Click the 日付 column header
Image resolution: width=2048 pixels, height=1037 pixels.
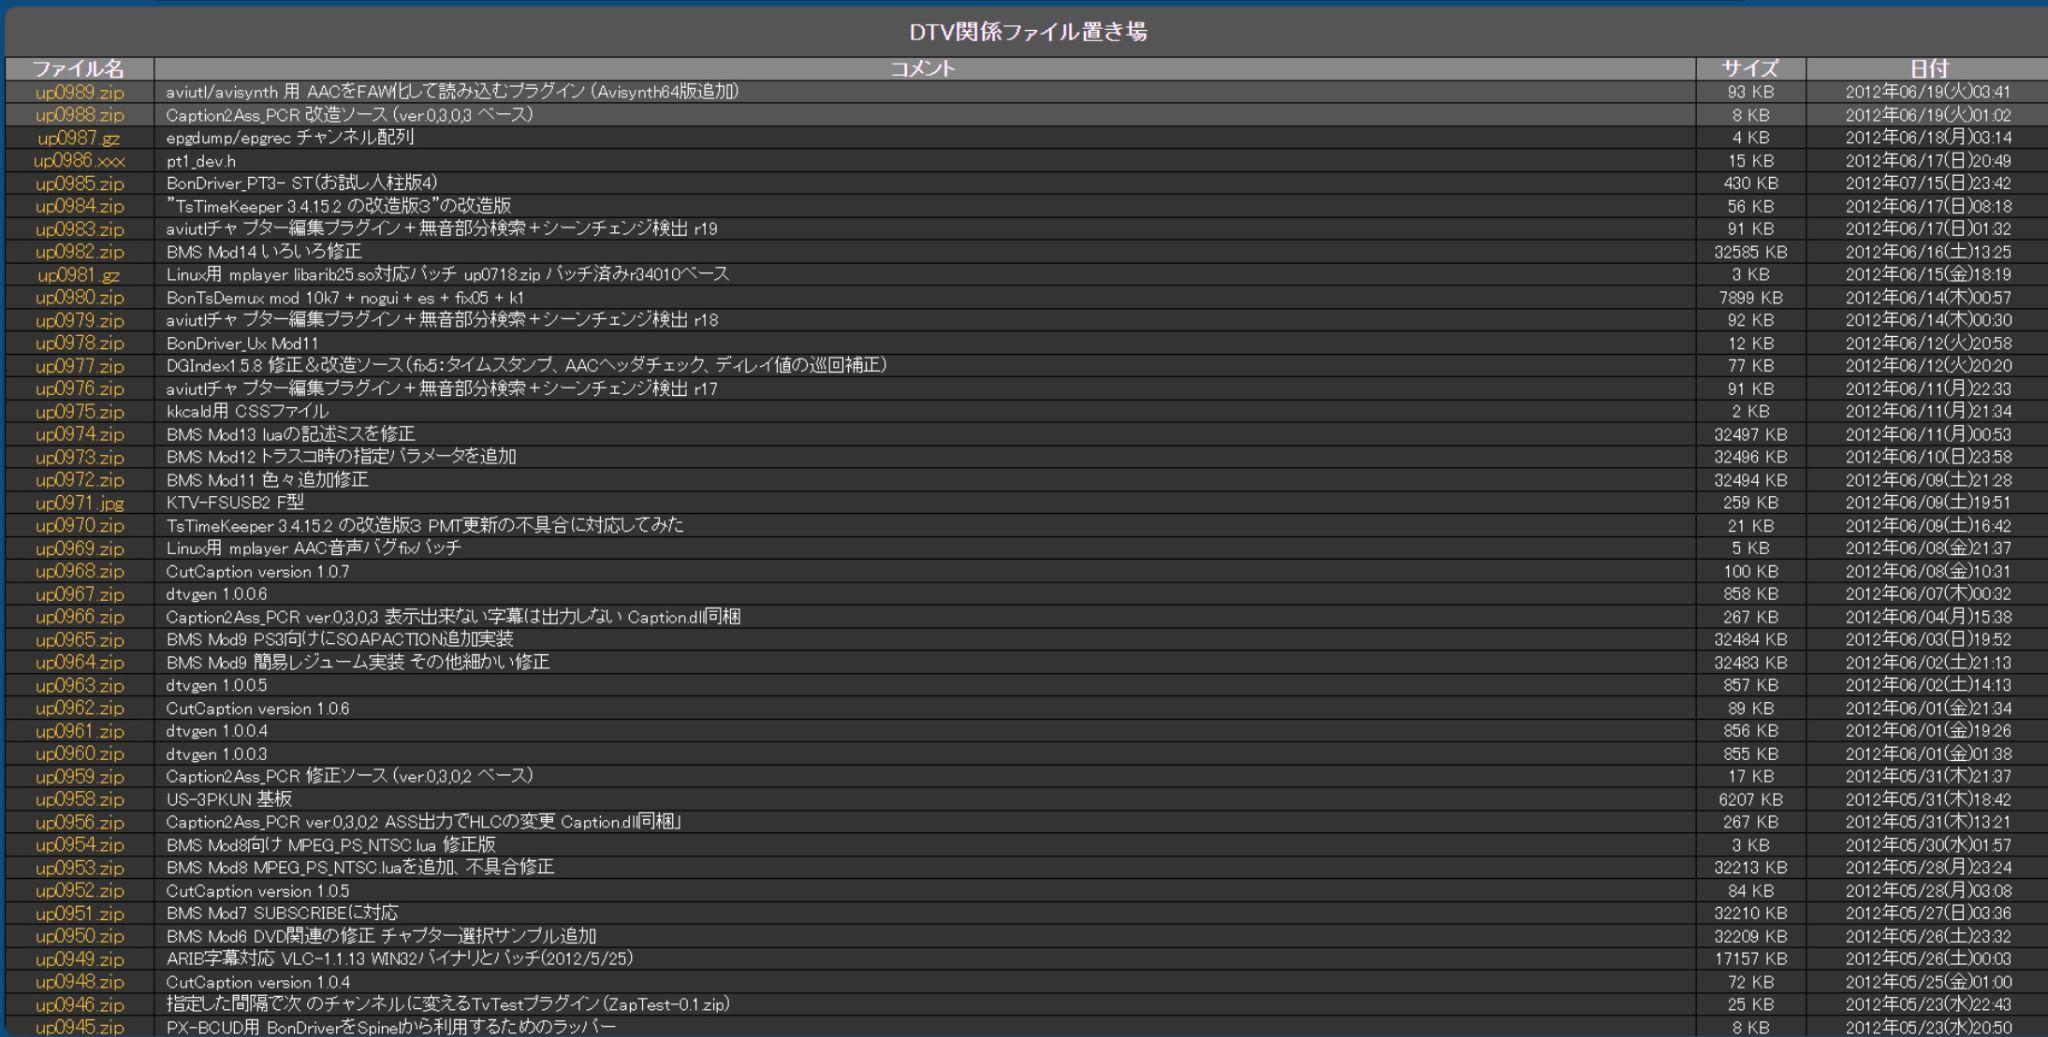coord(1928,69)
